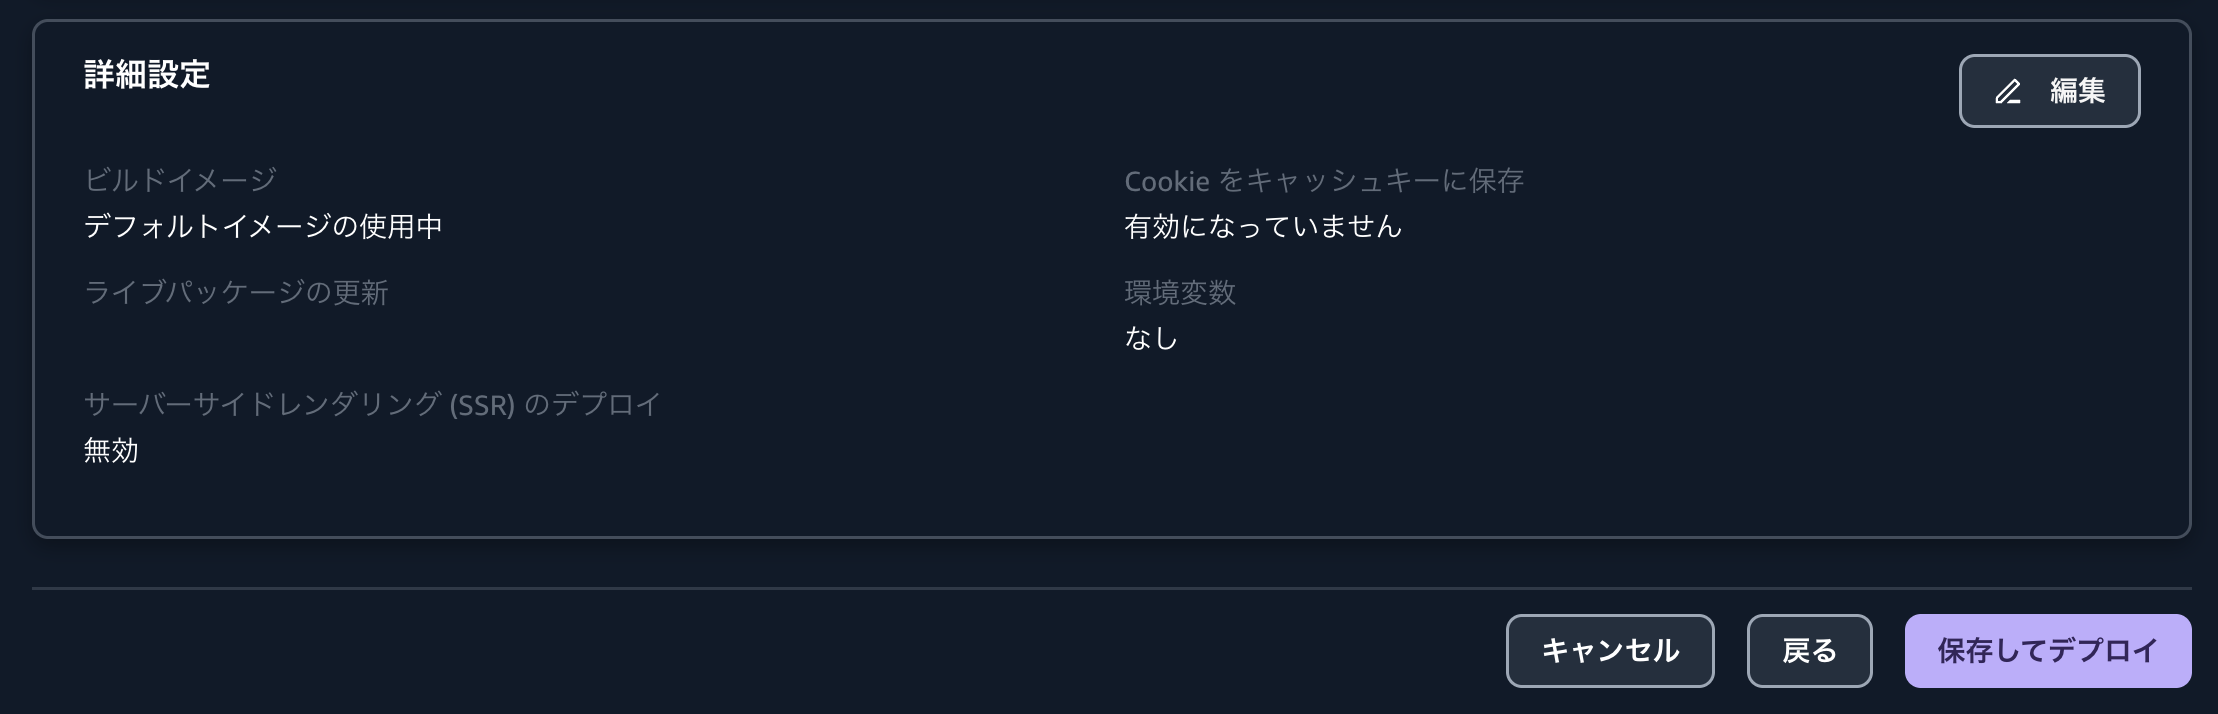Click the キャンセル button
The height and width of the screenshot is (714, 2218).
click(1609, 650)
